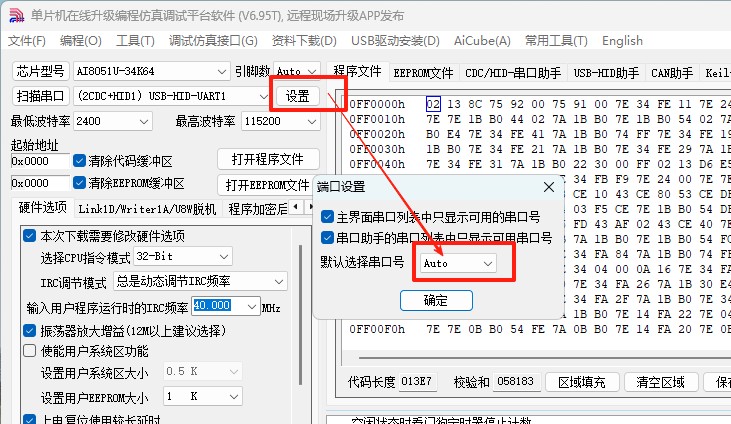The image size is (731, 424).
Task: Open the 资料下载(D) menu
Action: pos(304,41)
